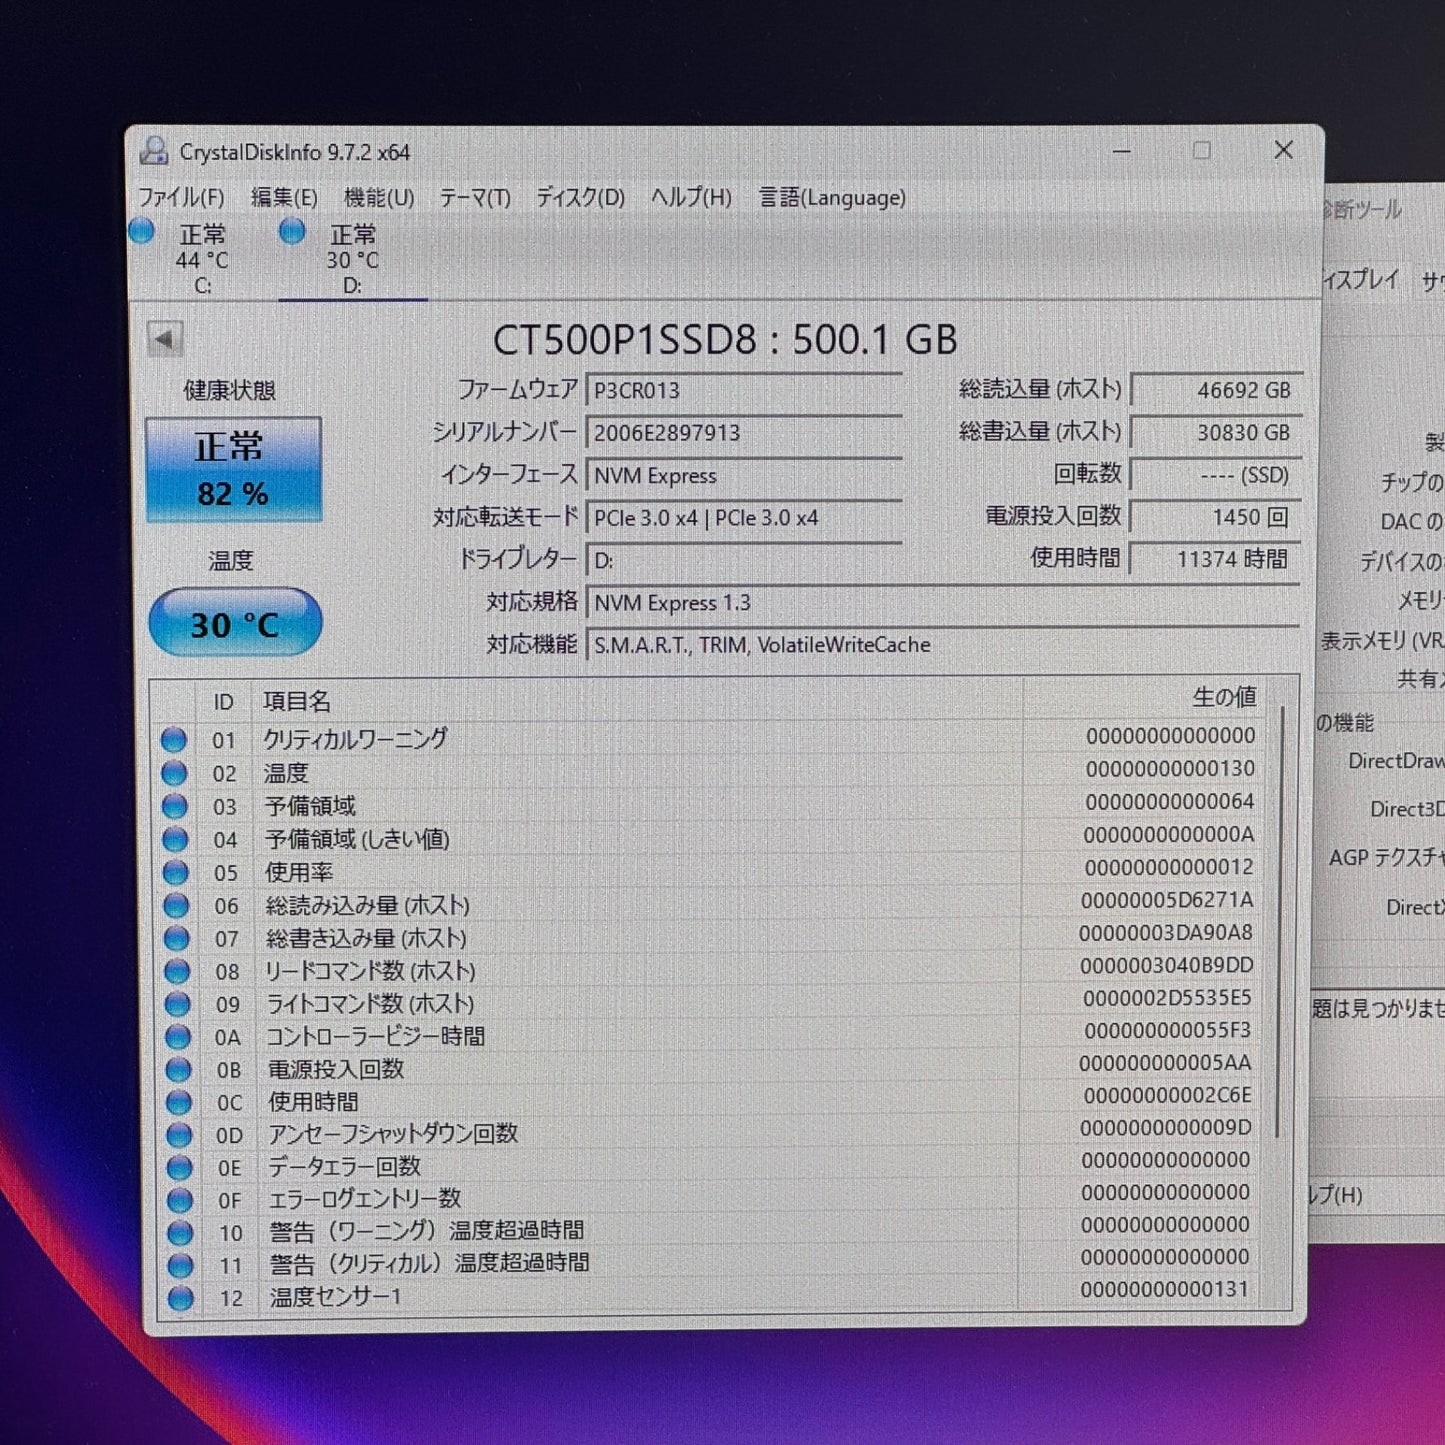1445x1445 pixels.
Task: Click the standard field NVM Express 1.3
Action: coord(942,603)
